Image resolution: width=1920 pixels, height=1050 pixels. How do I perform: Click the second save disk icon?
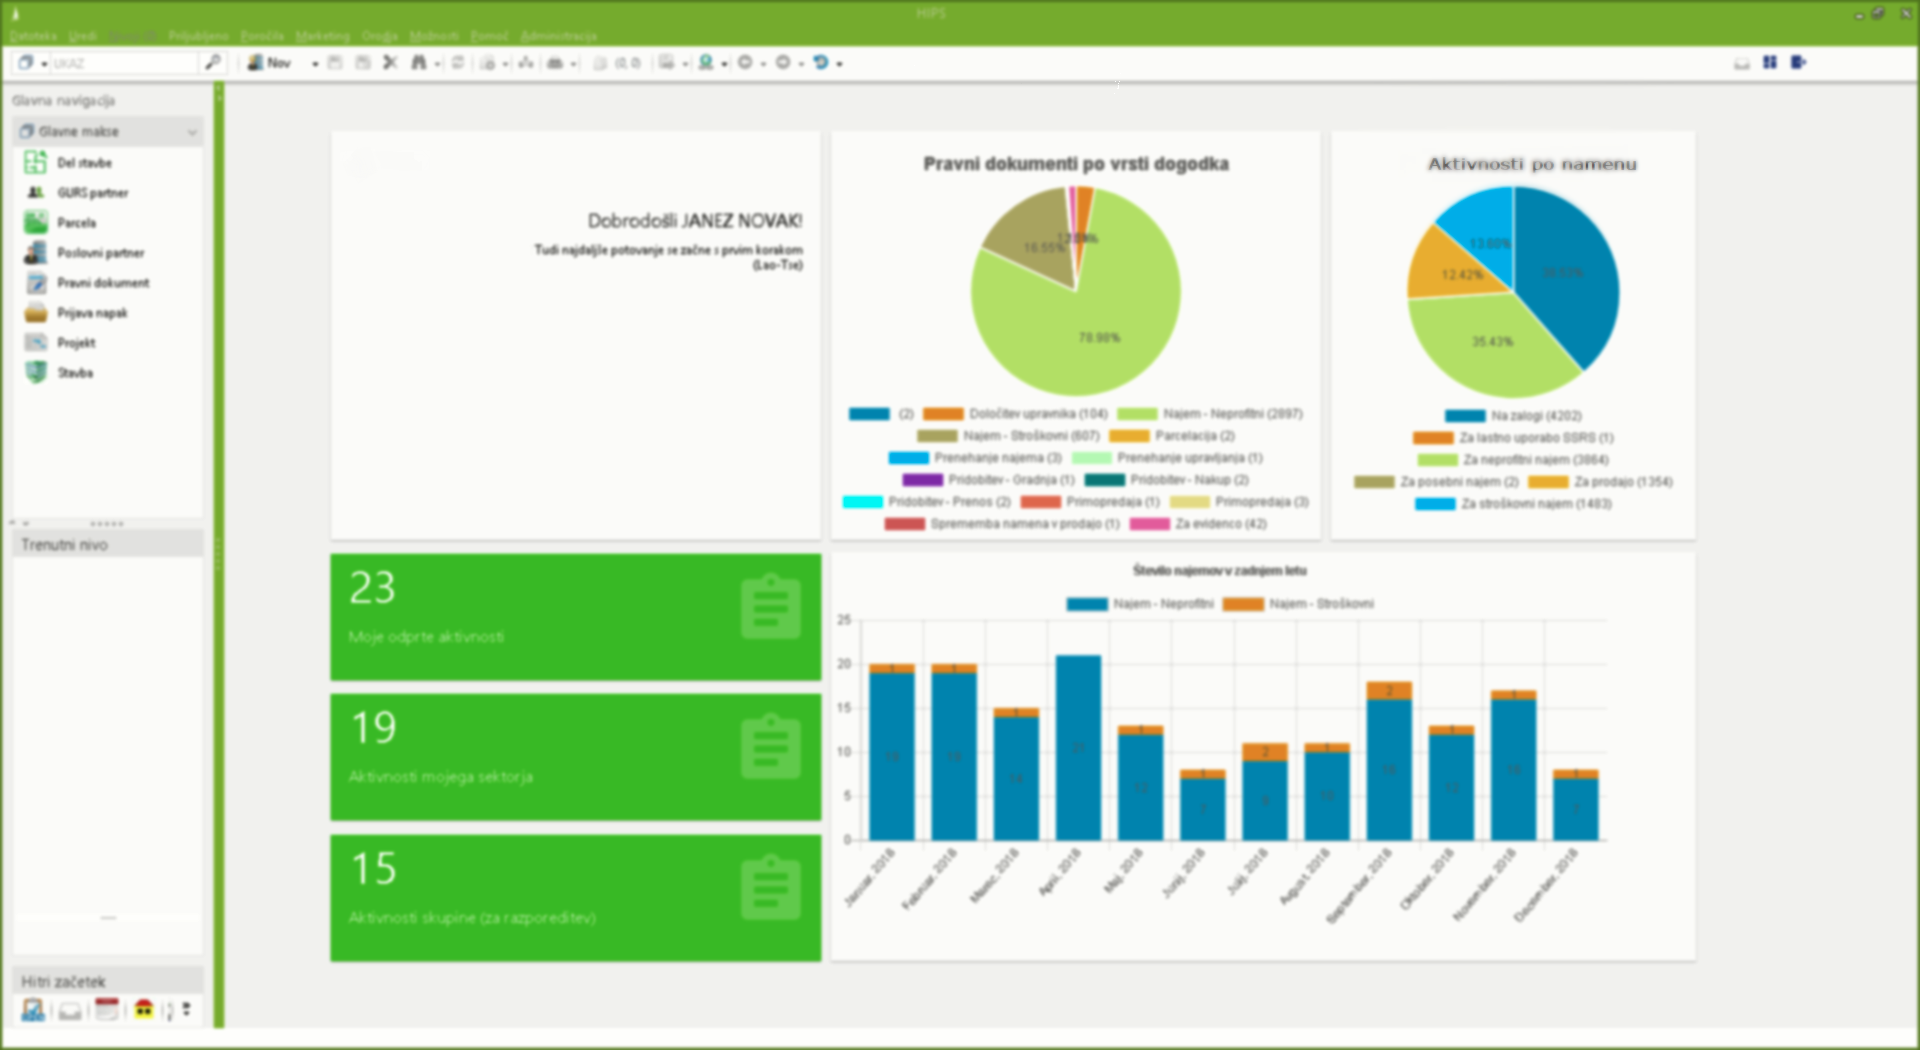pos(363,62)
